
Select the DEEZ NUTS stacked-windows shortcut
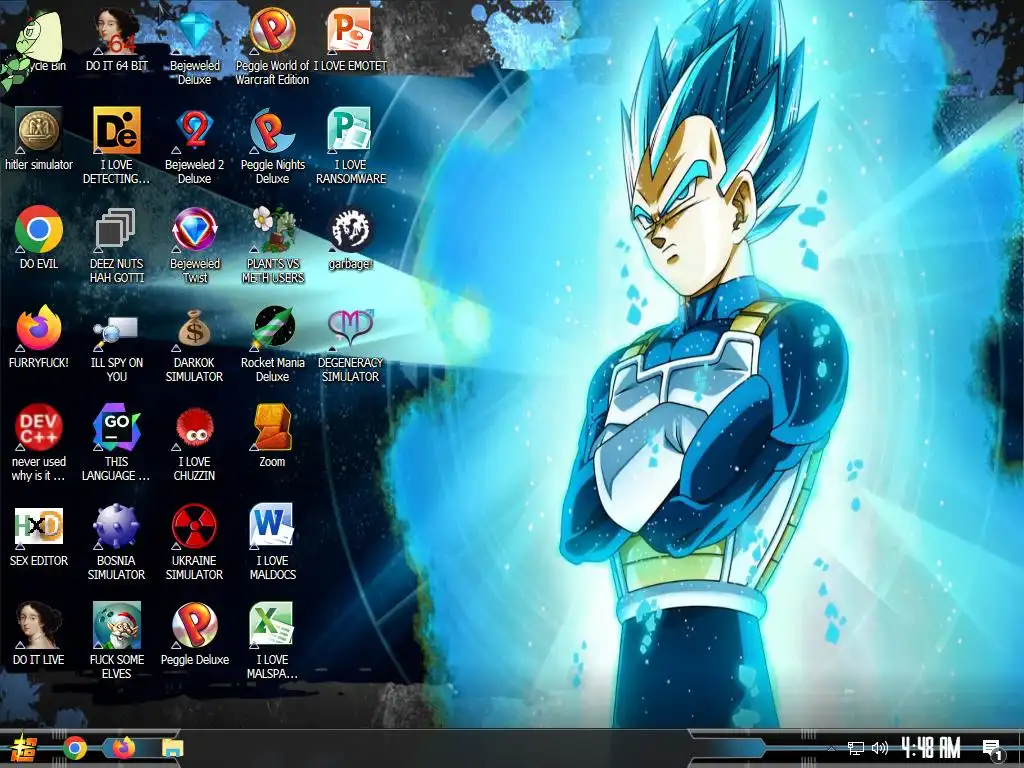tap(117, 229)
